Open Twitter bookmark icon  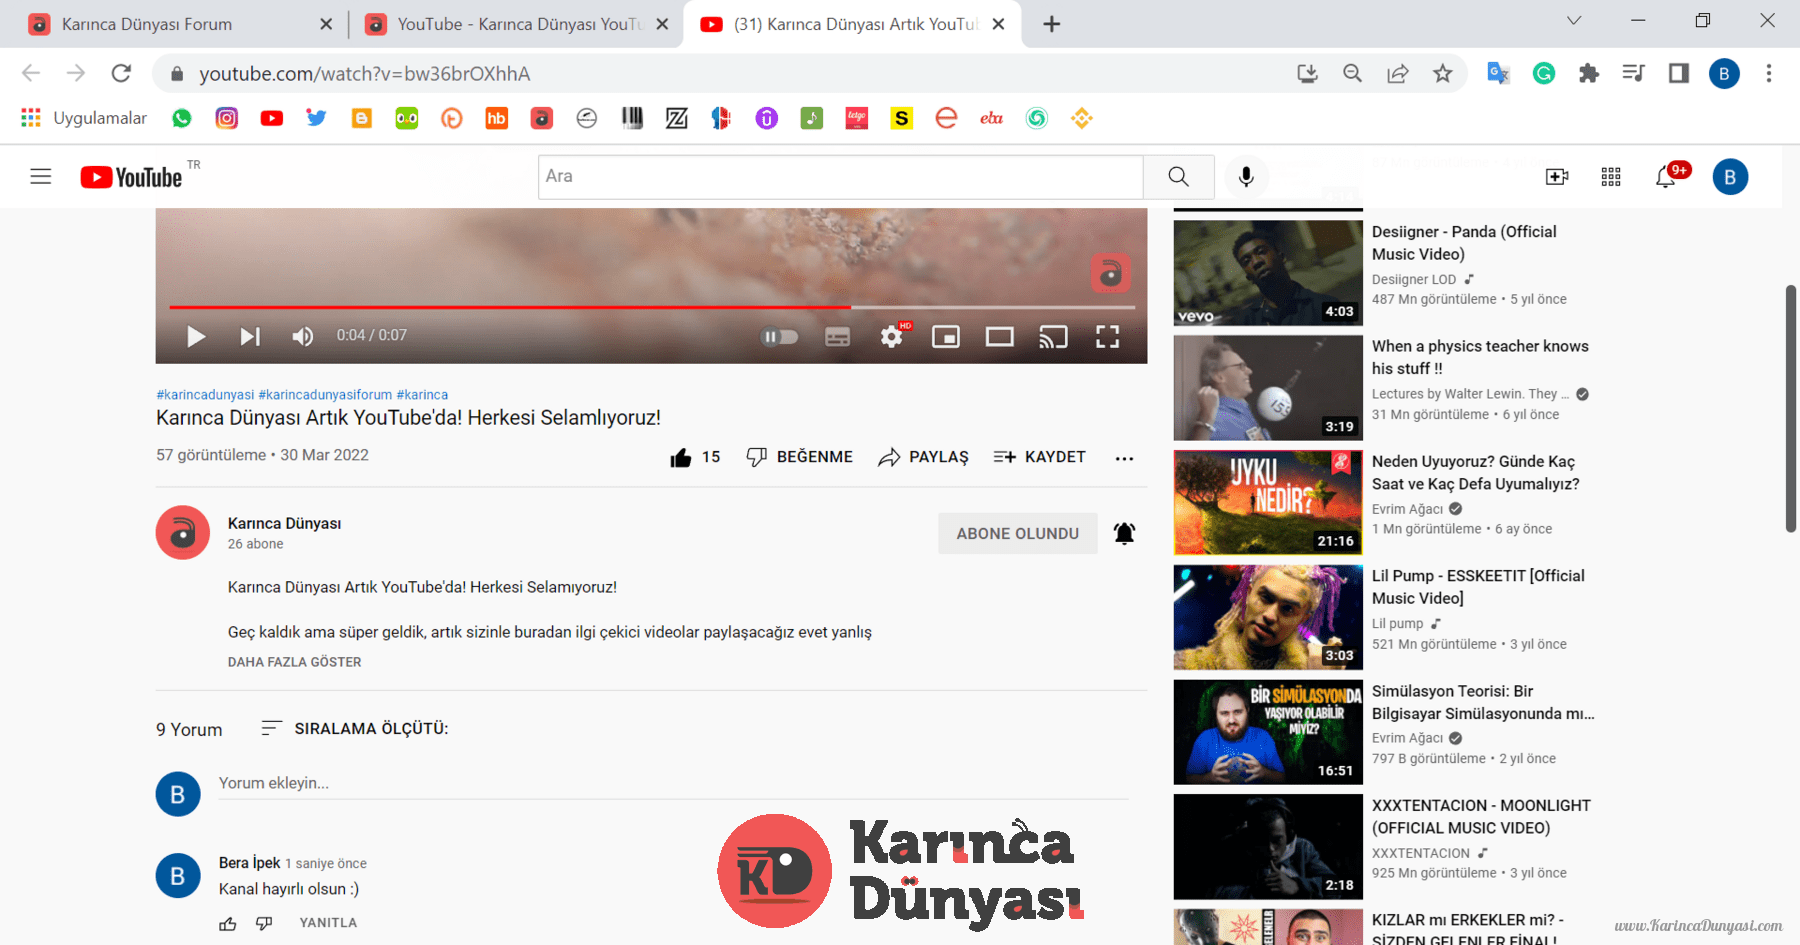[316, 118]
